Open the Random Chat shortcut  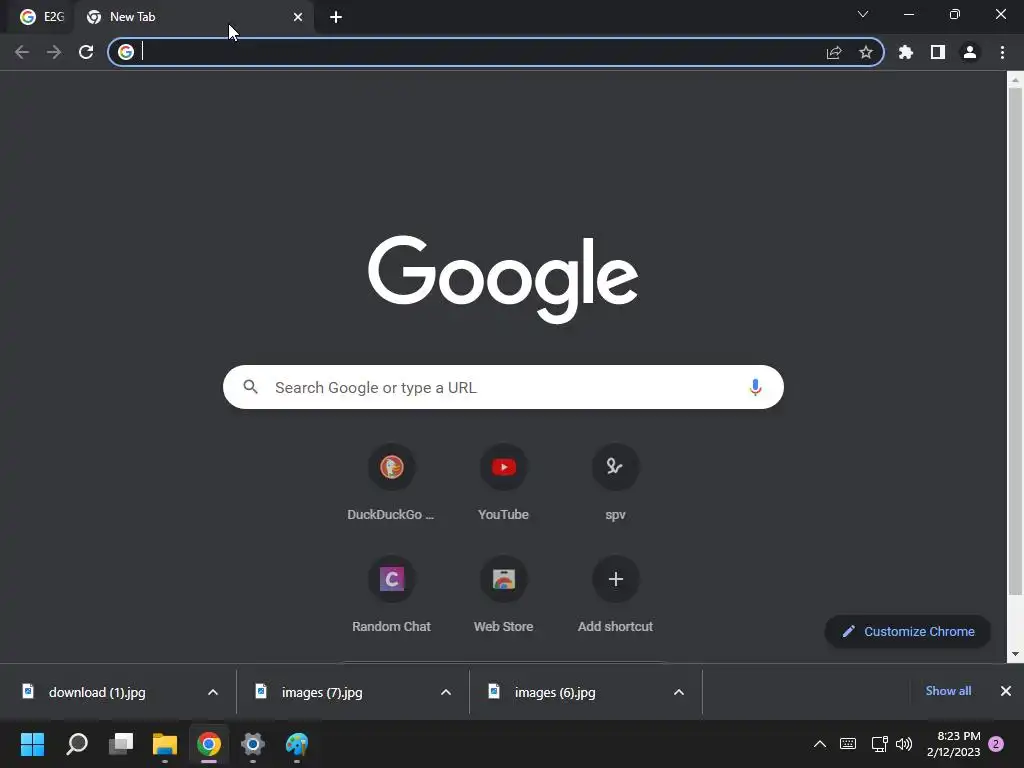pyautogui.click(x=391, y=594)
